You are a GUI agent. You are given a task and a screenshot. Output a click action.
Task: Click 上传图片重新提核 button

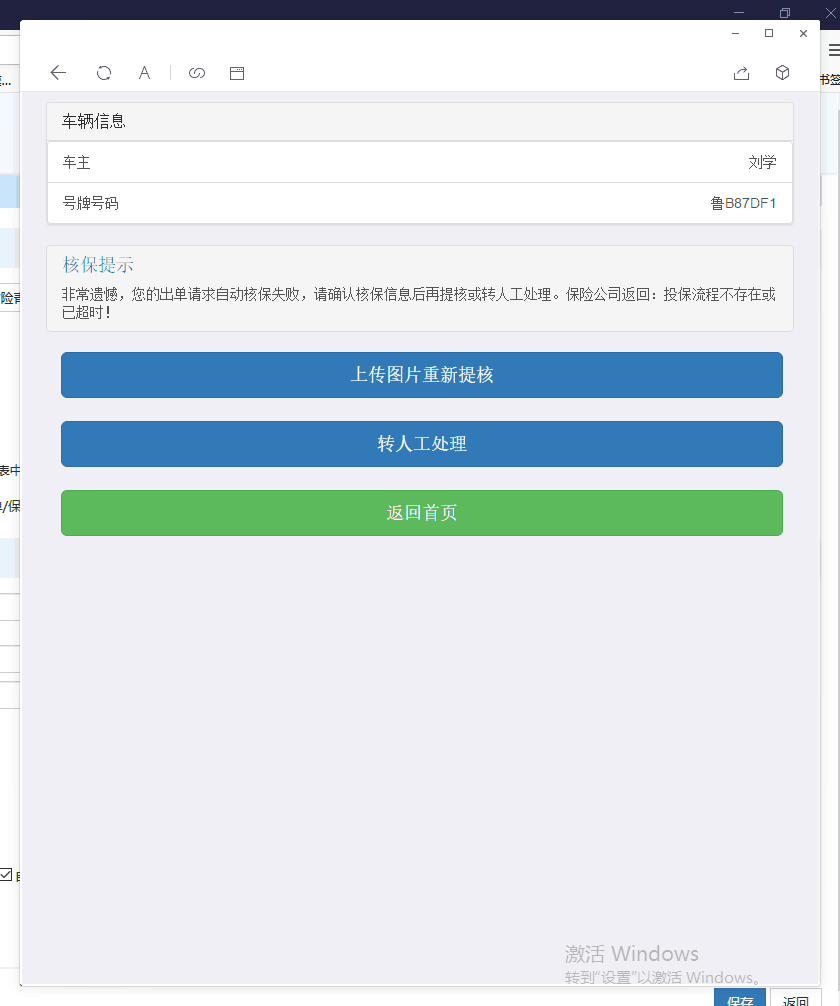[422, 375]
